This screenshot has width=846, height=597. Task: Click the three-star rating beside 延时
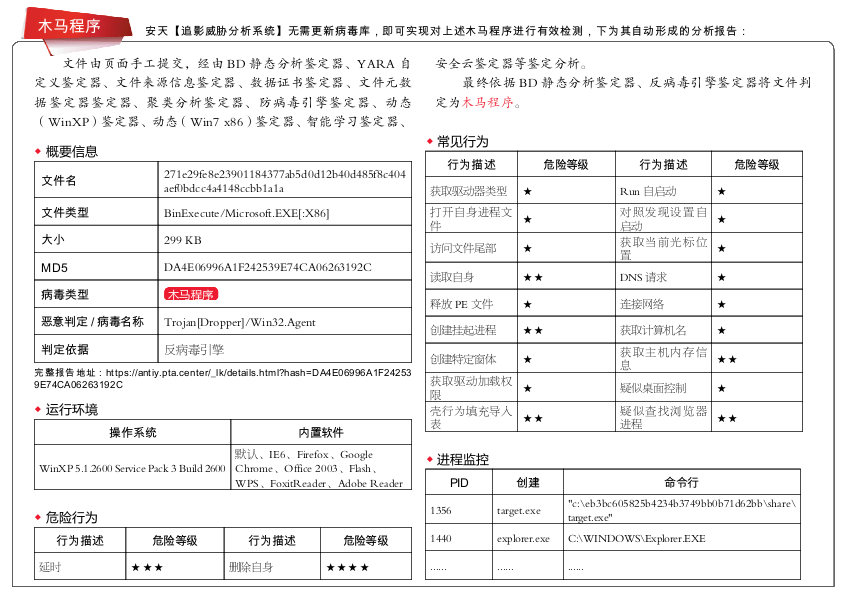(x=147, y=567)
